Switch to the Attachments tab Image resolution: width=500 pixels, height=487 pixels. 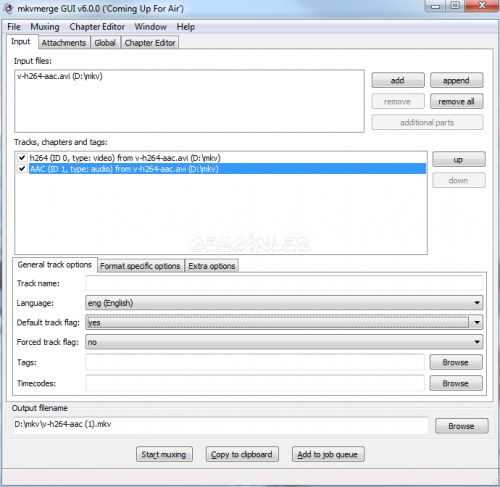pyautogui.click(x=64, y=43)
